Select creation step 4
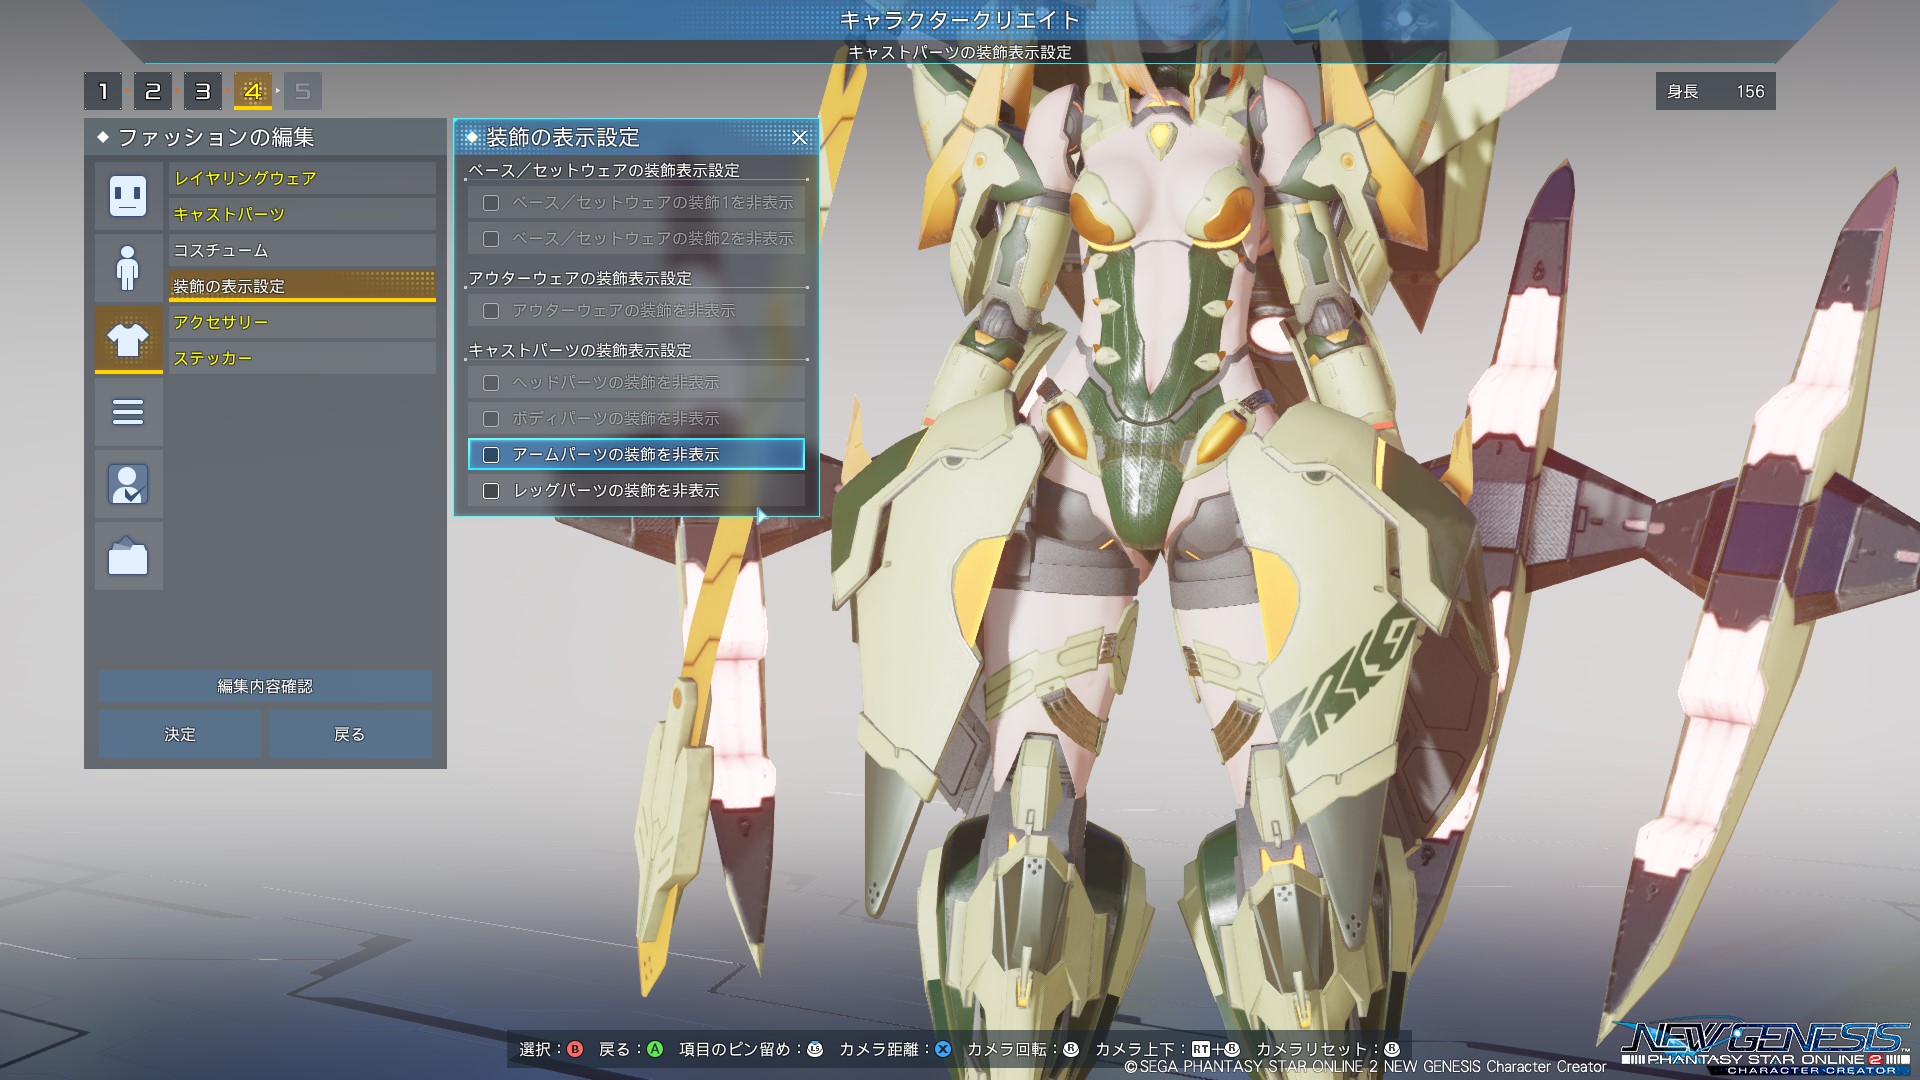The image size is (1920, 1080). (253, 91)
